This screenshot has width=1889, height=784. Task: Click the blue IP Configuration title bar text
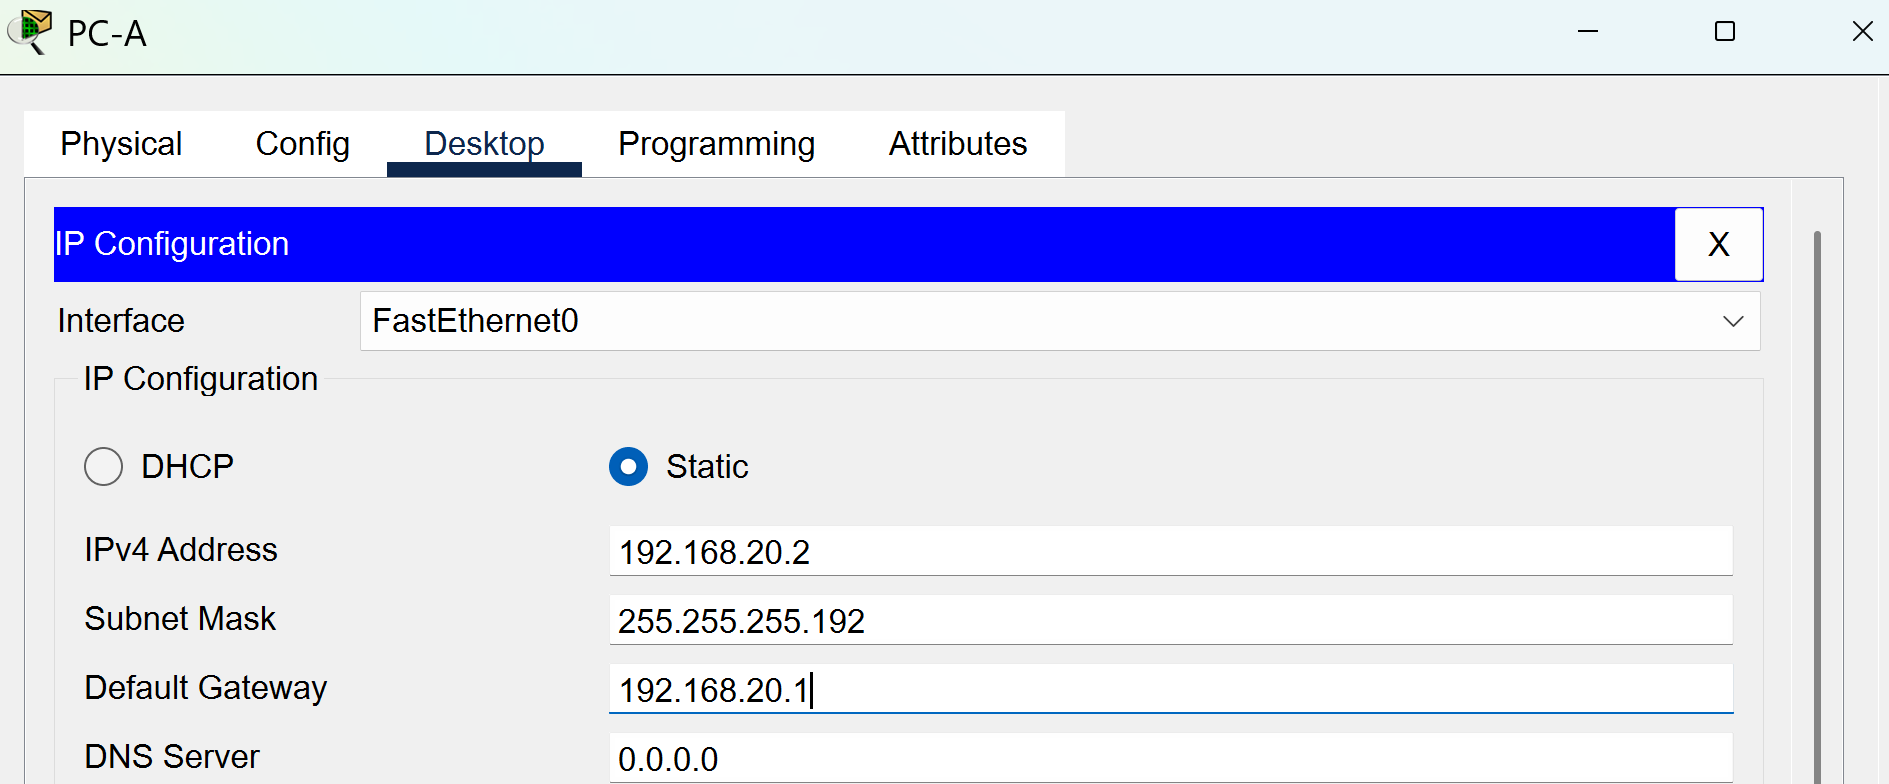[x=172, y=244]
